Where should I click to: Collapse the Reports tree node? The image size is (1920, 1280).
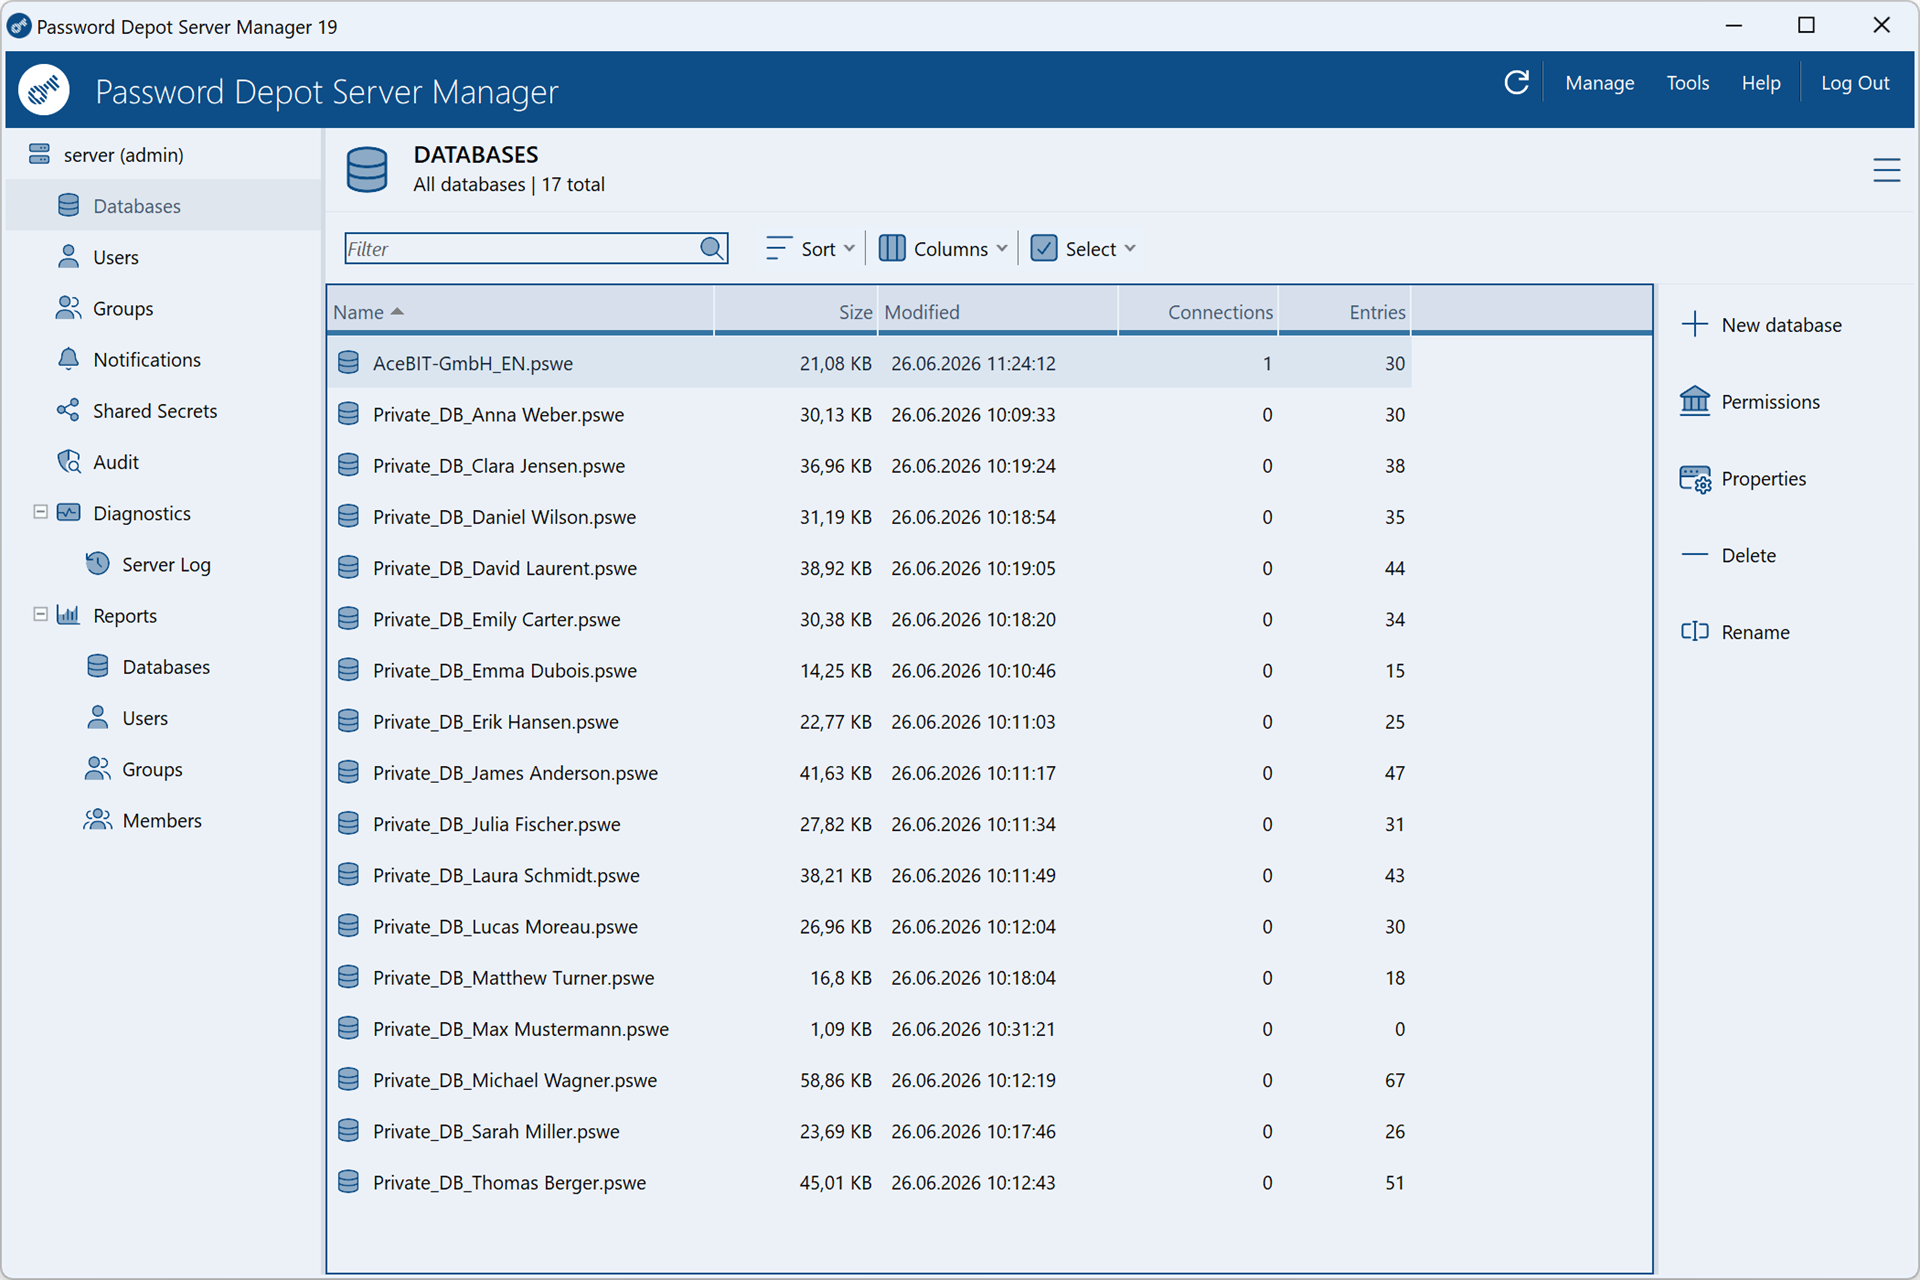point(40,614)
